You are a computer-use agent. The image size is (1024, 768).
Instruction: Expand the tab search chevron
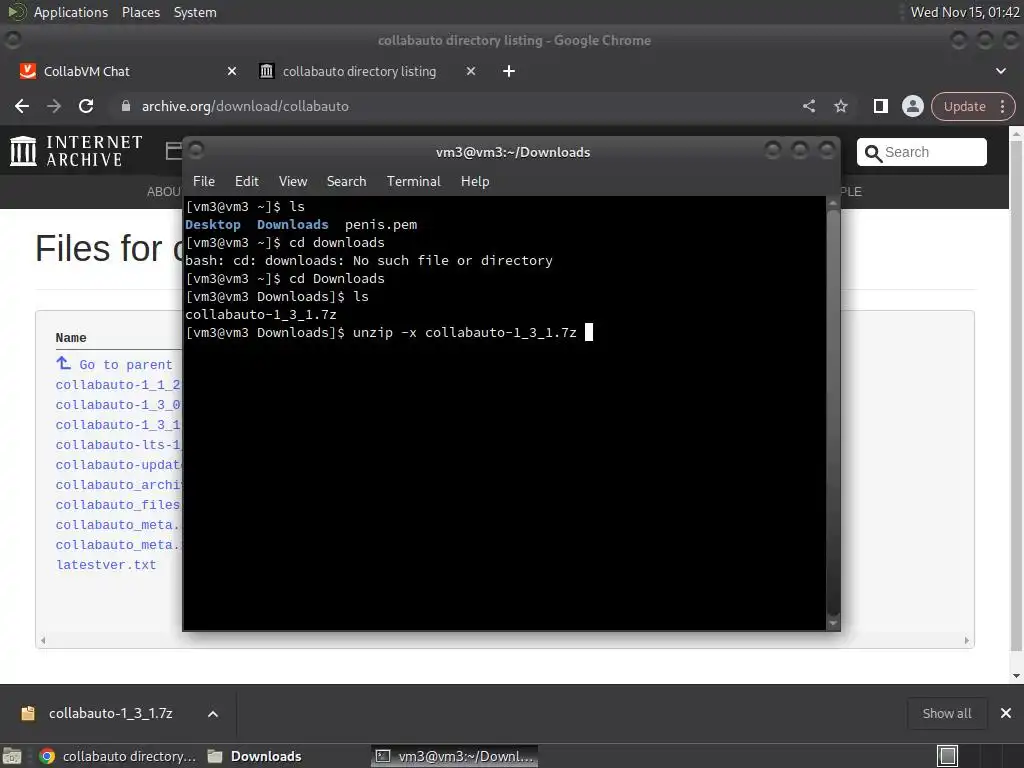1000,71
